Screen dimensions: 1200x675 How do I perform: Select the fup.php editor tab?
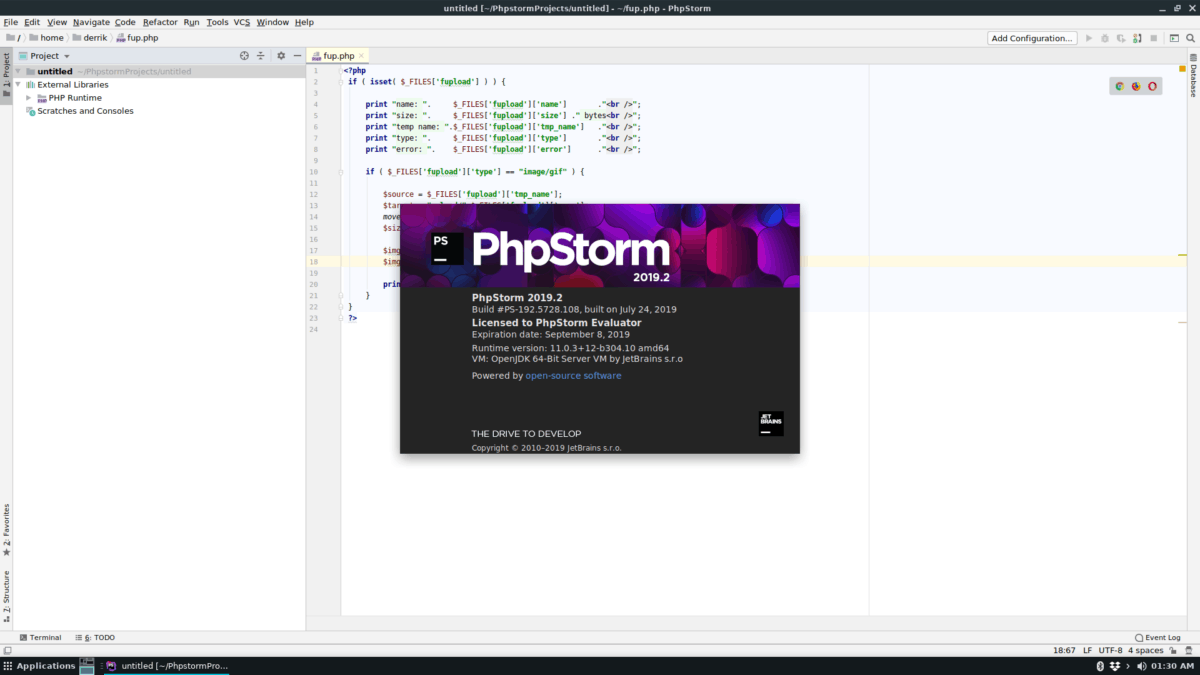337,56
